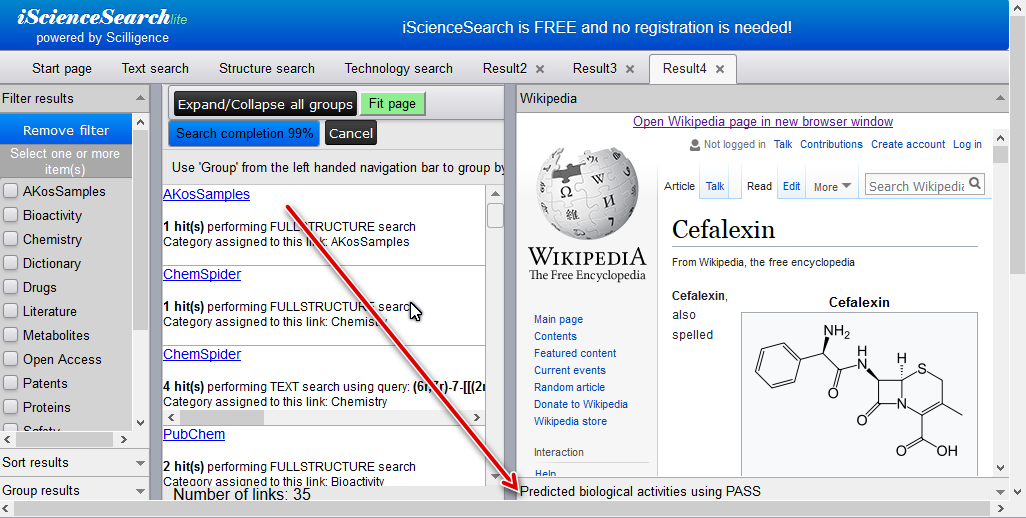The width and height of the screenshot is (1026, 518).
Task: Click the Wikipedia Contributions link
Action: (831, 144)
